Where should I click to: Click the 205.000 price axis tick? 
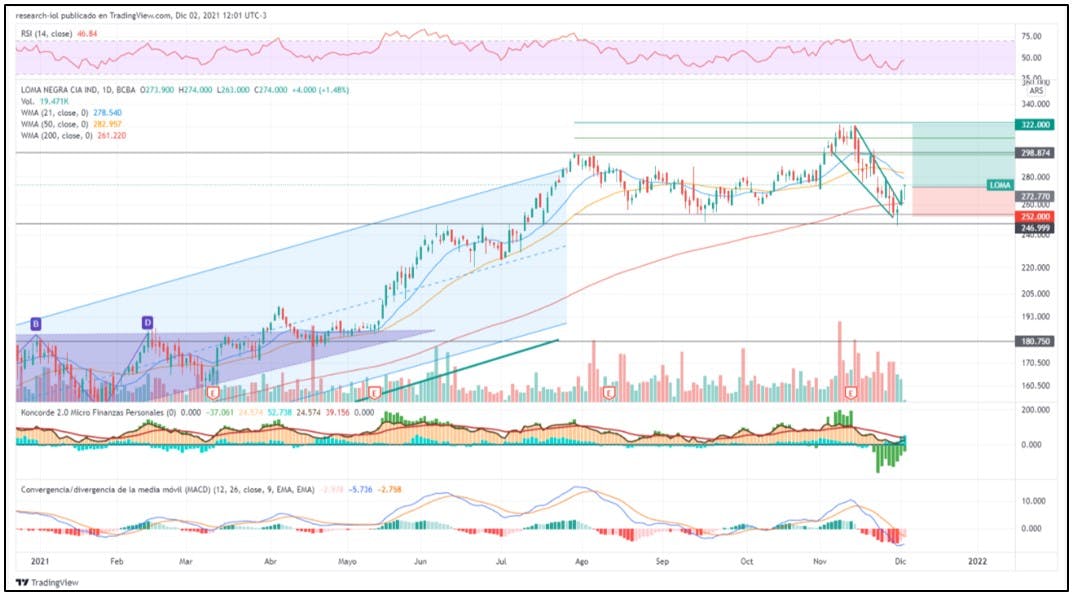click(1036, 294)
